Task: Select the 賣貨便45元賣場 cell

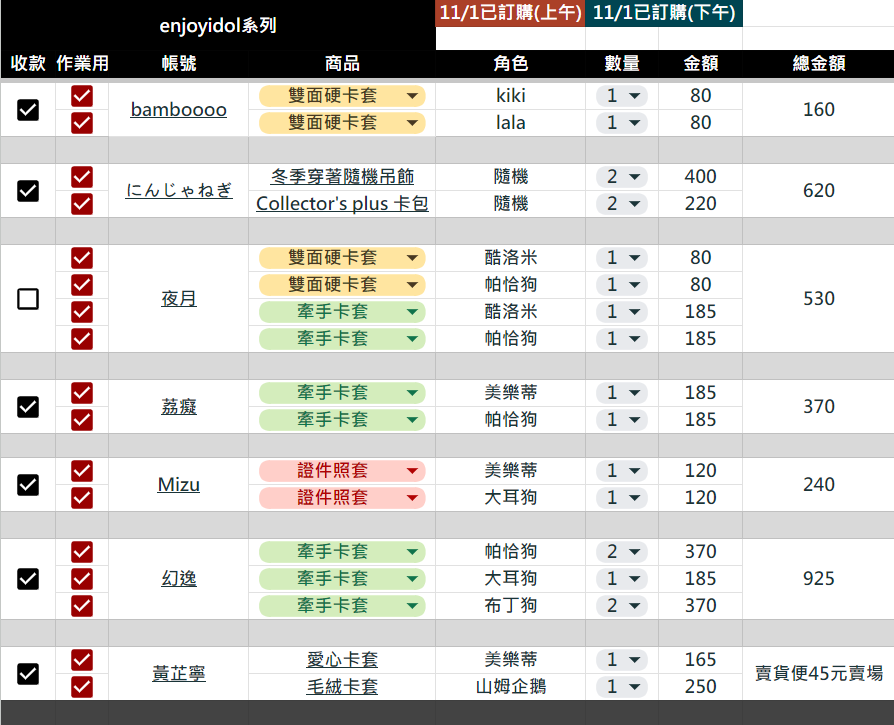Action: coord(818,673)
